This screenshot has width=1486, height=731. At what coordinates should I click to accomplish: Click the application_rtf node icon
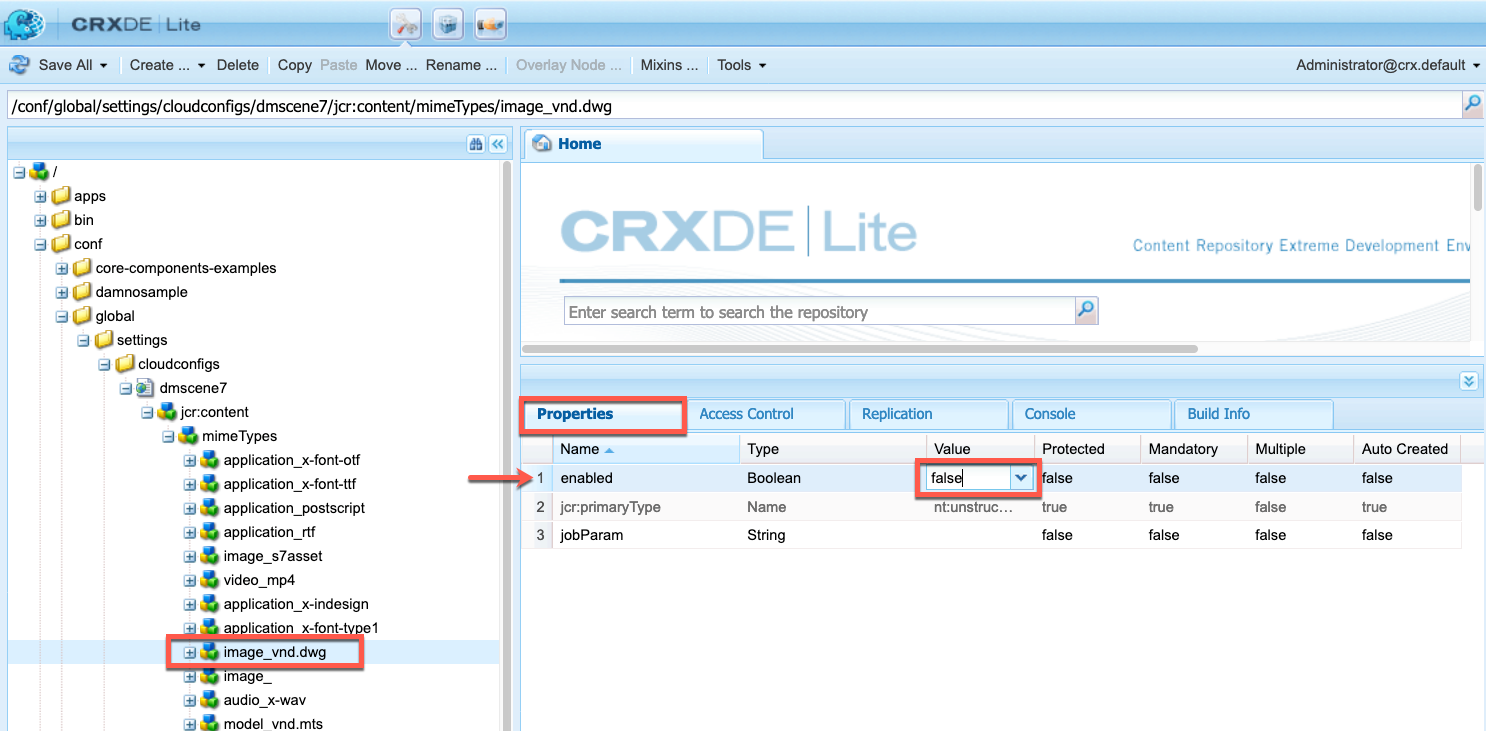[209, 532]
